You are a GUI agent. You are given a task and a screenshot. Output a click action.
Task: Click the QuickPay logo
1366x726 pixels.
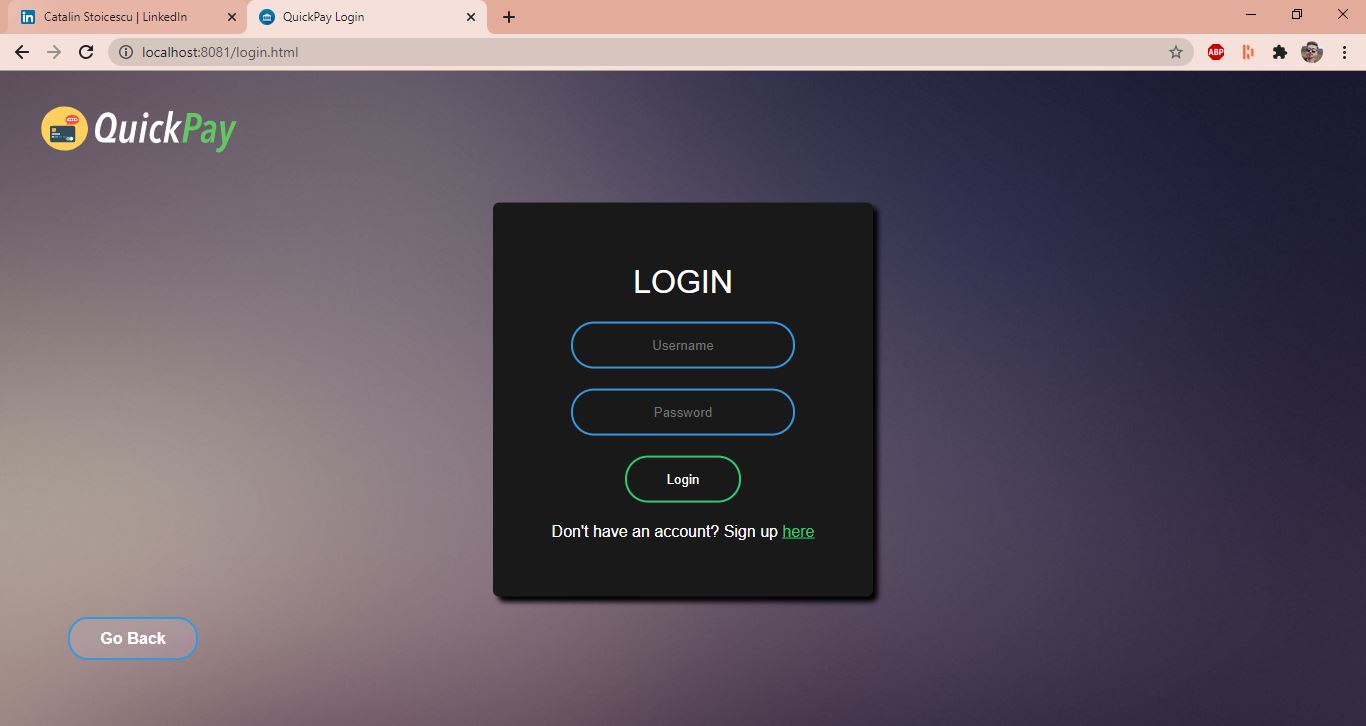[x=138, y=129]
